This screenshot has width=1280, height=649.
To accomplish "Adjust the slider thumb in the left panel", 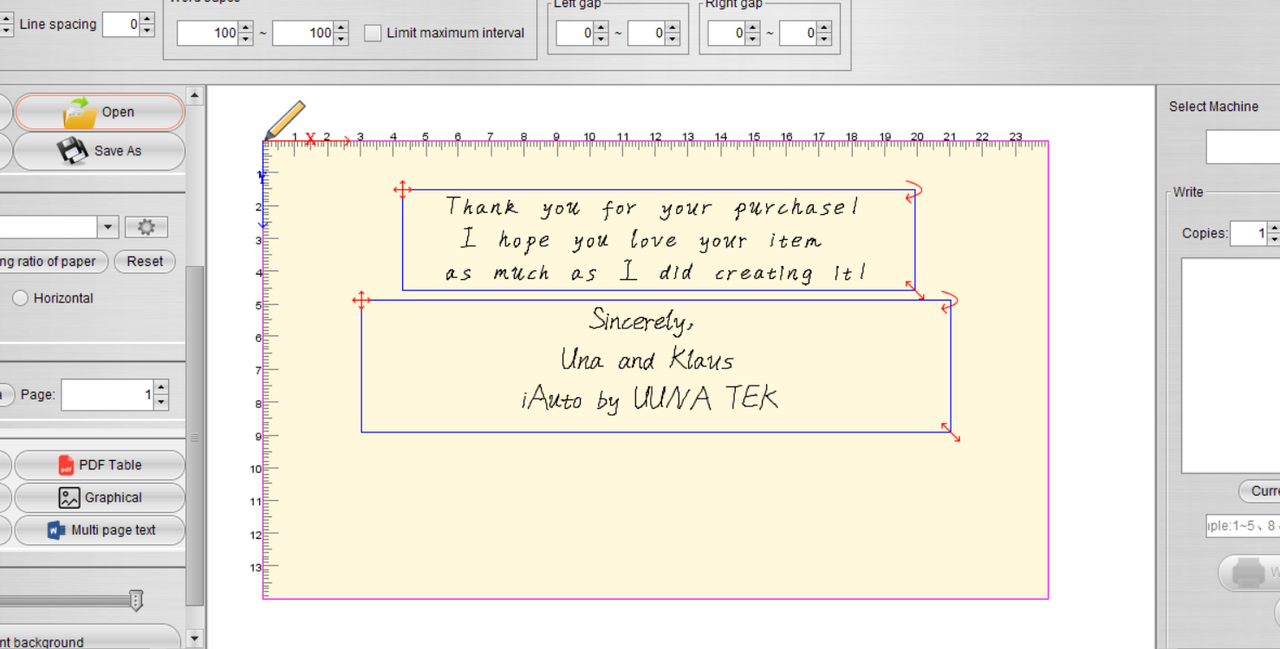I will click(136, 600).
